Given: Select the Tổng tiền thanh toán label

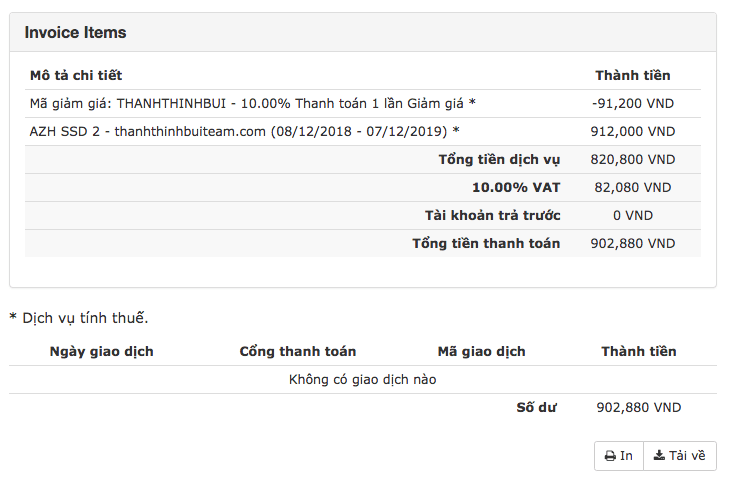Looking at the screenshot, I should (486, 243).
